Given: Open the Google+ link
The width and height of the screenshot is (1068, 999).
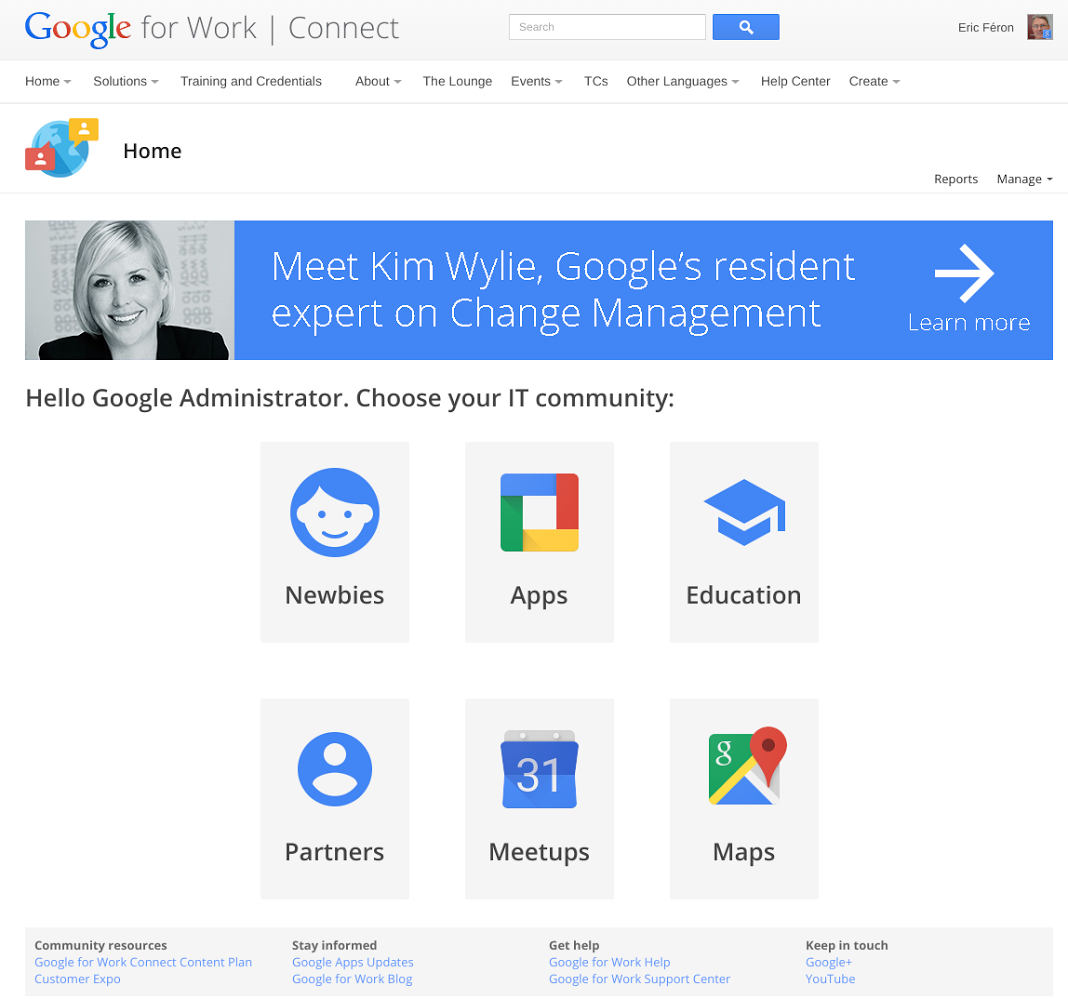Looking at the screenshot, I should [x=828, y=962].
